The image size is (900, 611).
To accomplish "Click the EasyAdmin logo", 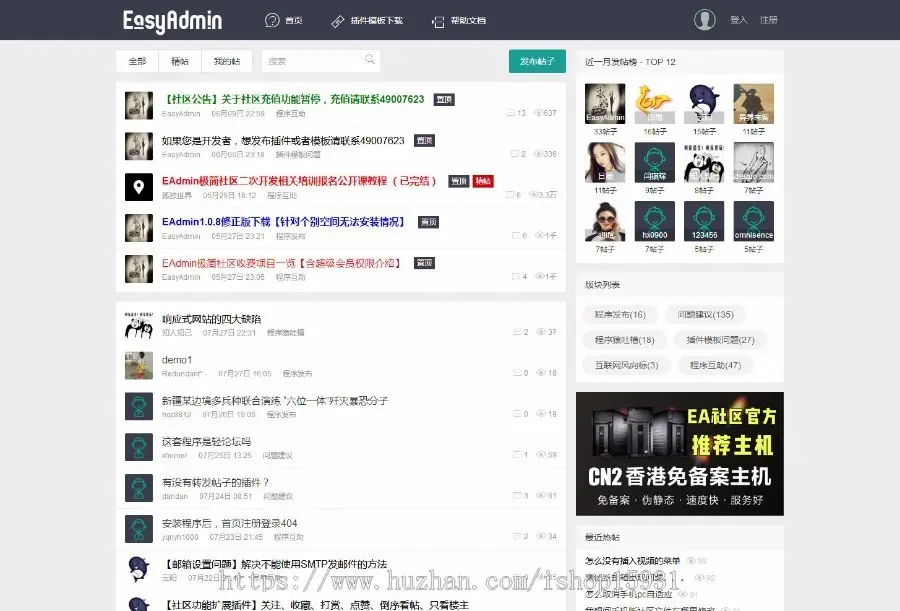I will click(x=172, y=20).
